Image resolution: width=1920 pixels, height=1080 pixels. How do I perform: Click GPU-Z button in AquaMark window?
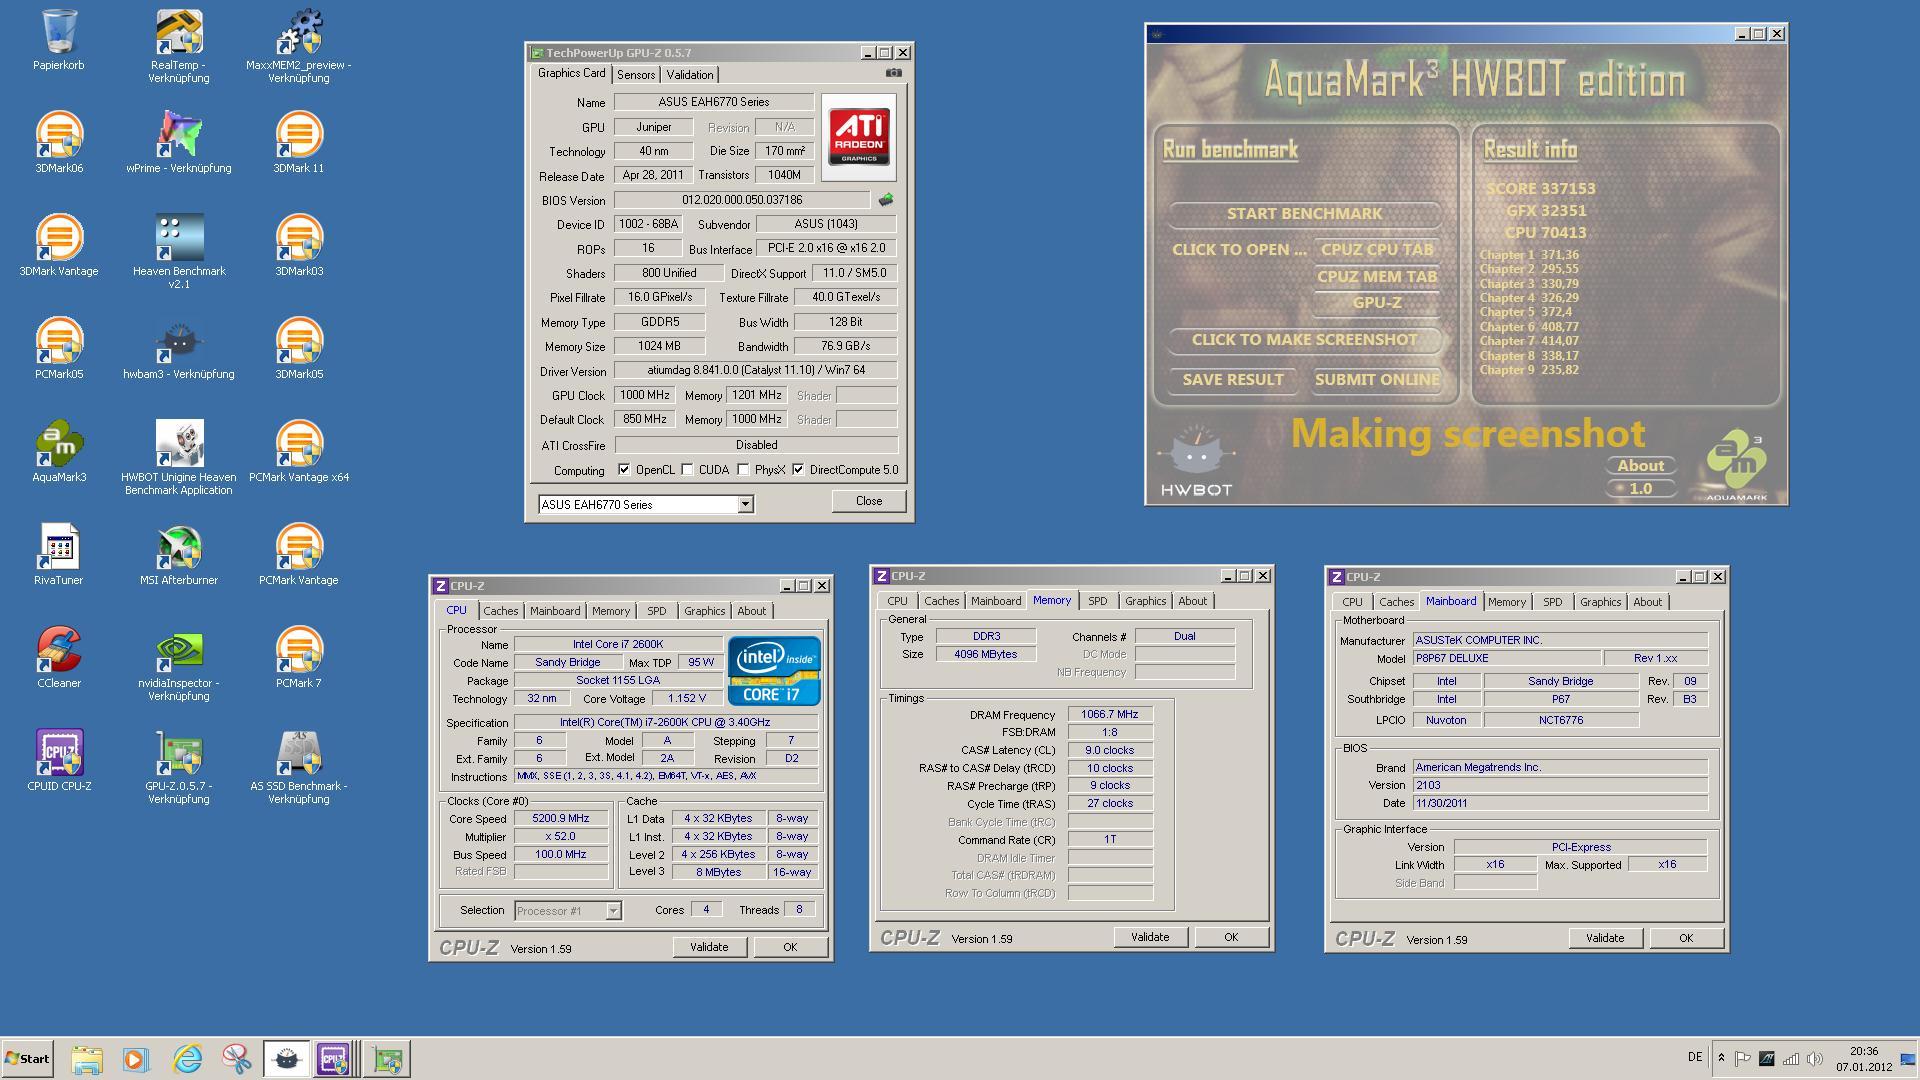(x=1377, y=303)
